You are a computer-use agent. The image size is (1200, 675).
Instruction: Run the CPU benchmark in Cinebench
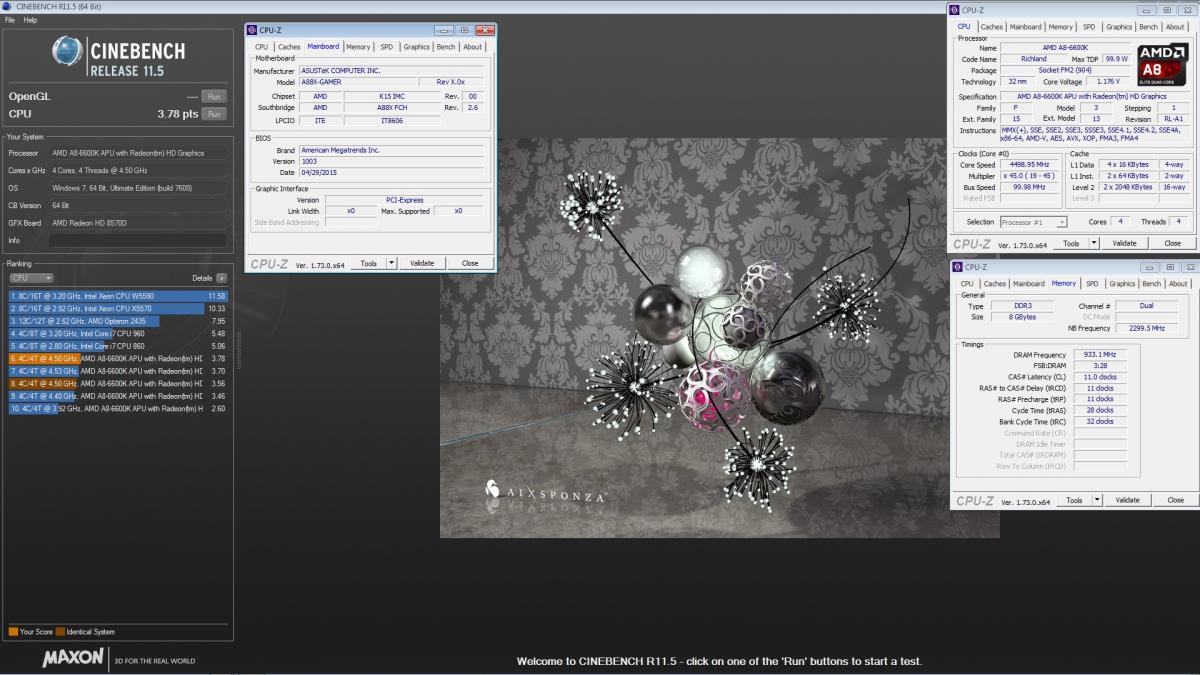[x=213, y=114]
